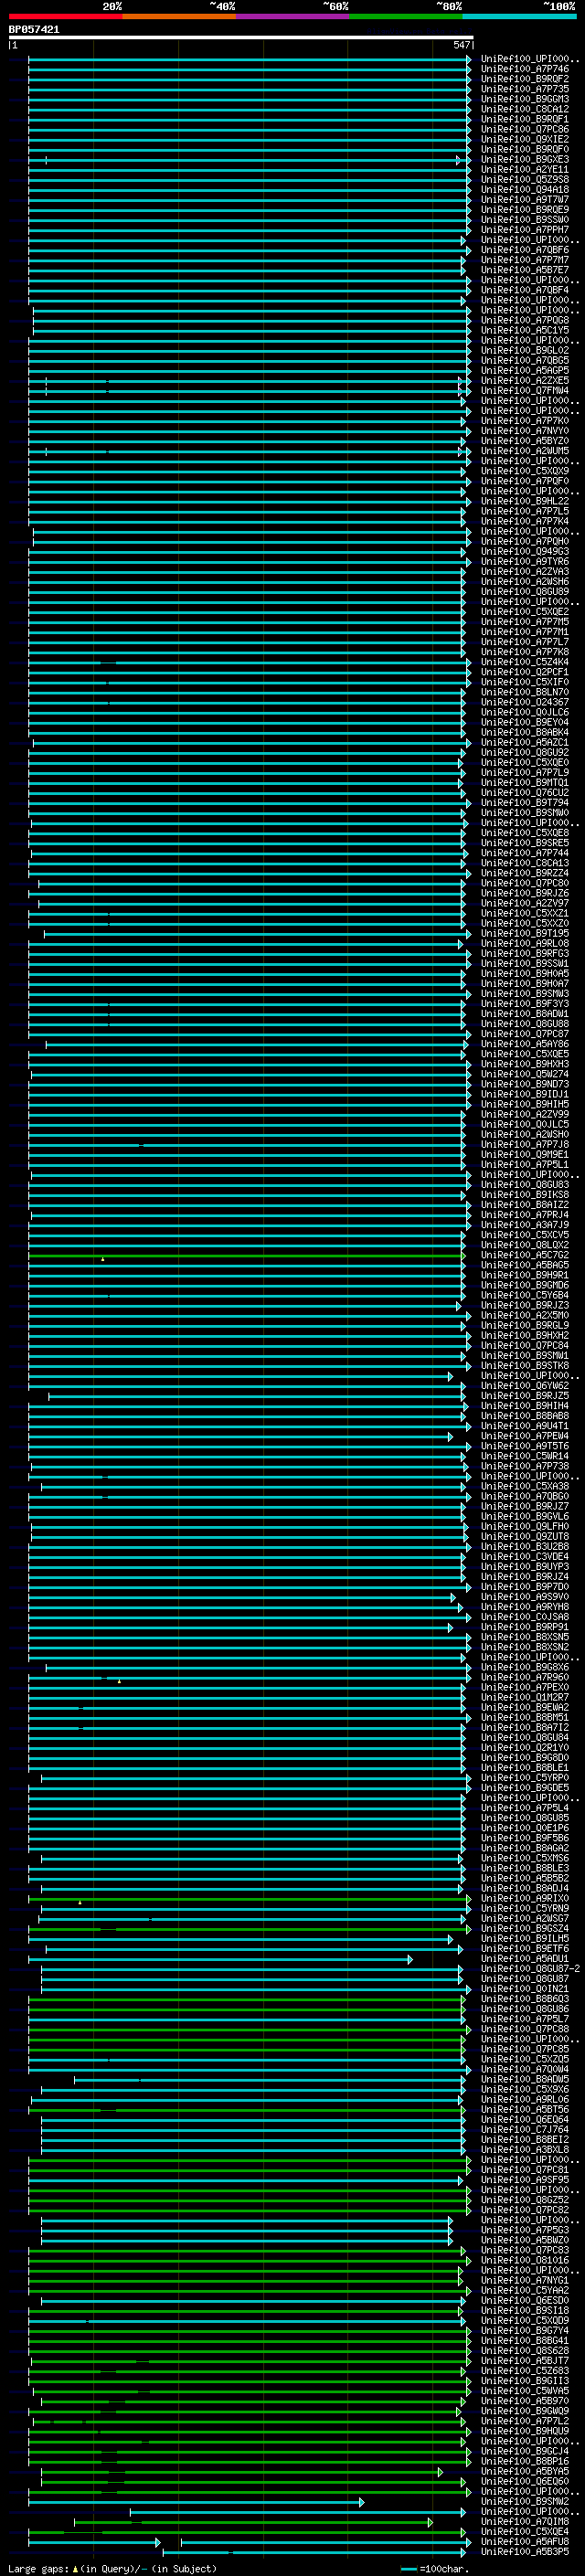
Task: Click the purple ~60% identity legend segment
Action: (x=293, y=16)
